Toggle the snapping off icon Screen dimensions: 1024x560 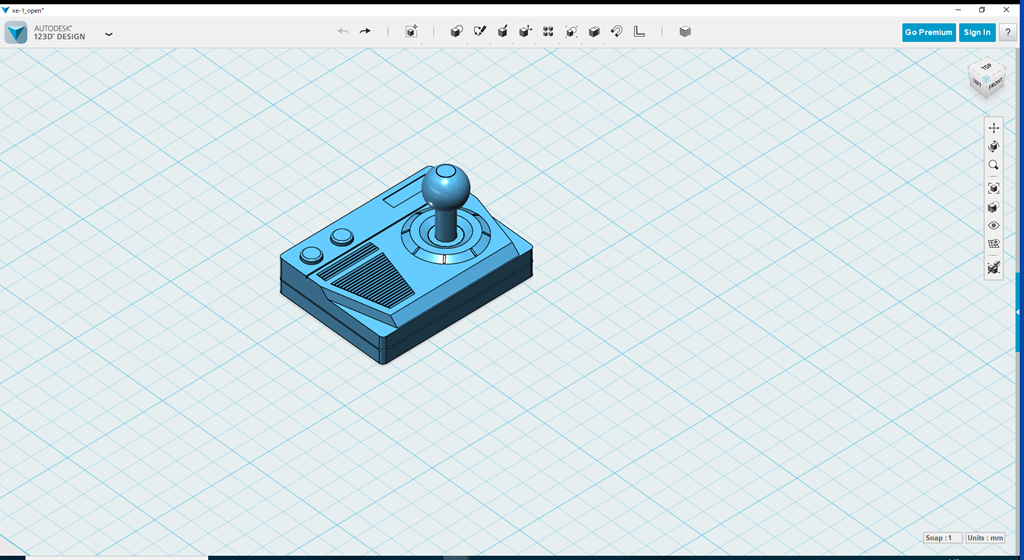point(993,268)
